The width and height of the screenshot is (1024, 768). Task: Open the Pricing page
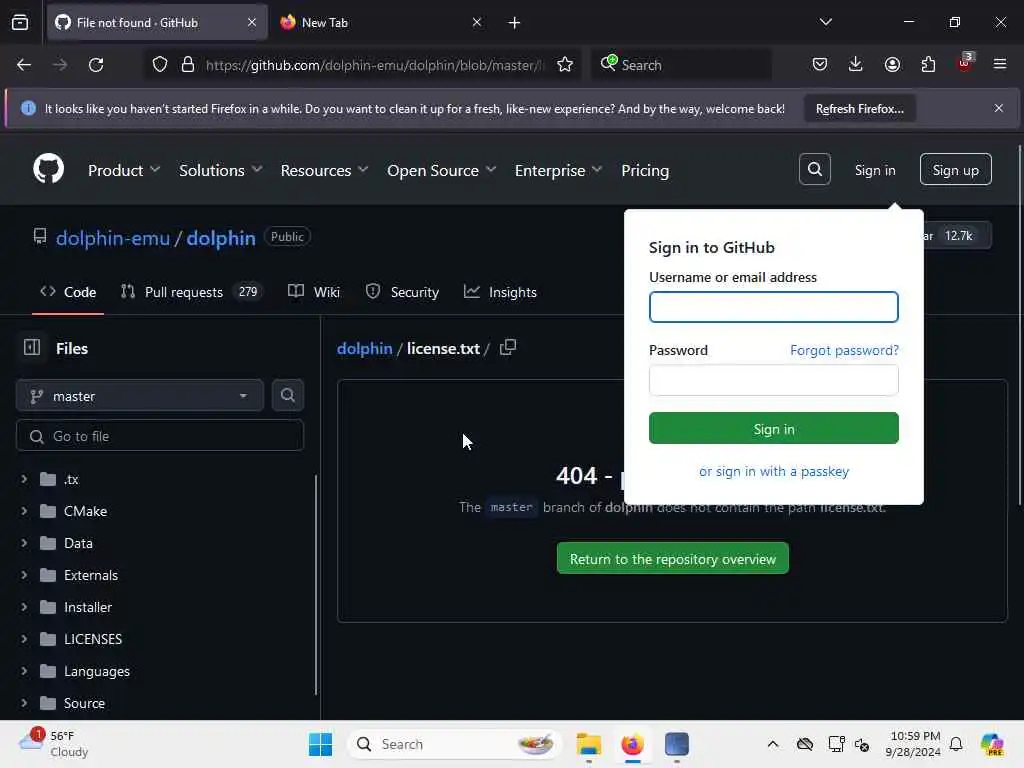(645, 170)
